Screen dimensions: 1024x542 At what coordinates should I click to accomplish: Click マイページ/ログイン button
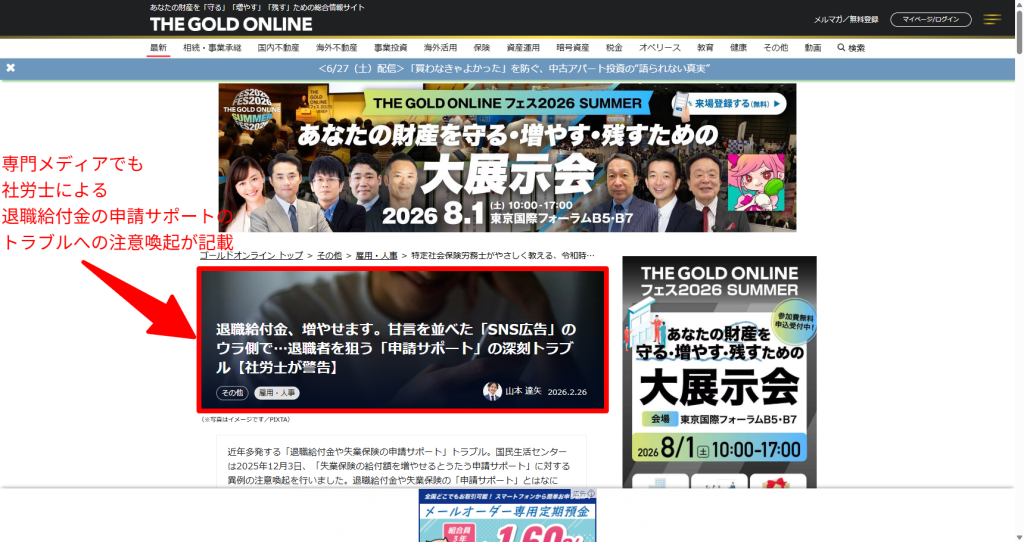click(931, 20)
